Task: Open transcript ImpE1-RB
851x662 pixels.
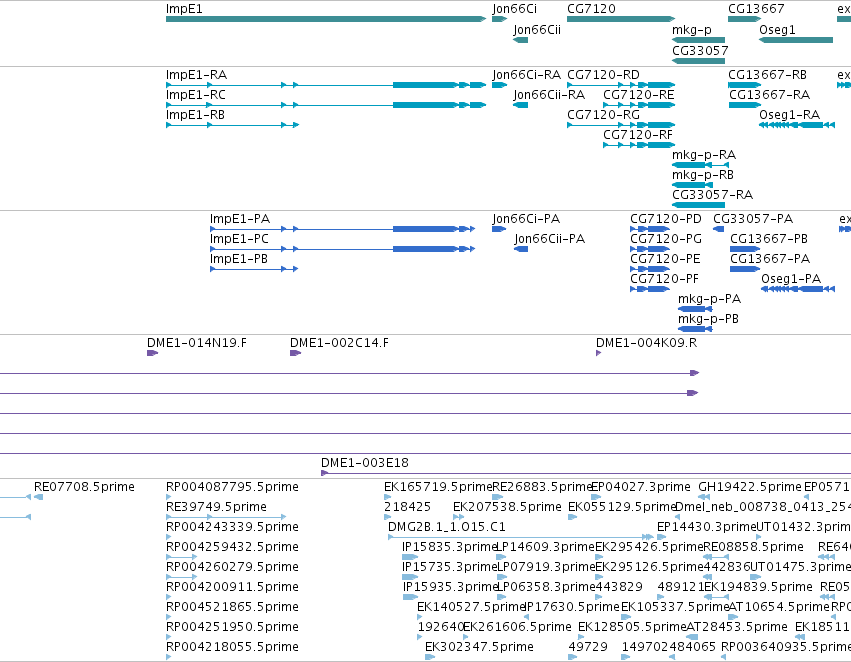Action: tap(195, 115)
